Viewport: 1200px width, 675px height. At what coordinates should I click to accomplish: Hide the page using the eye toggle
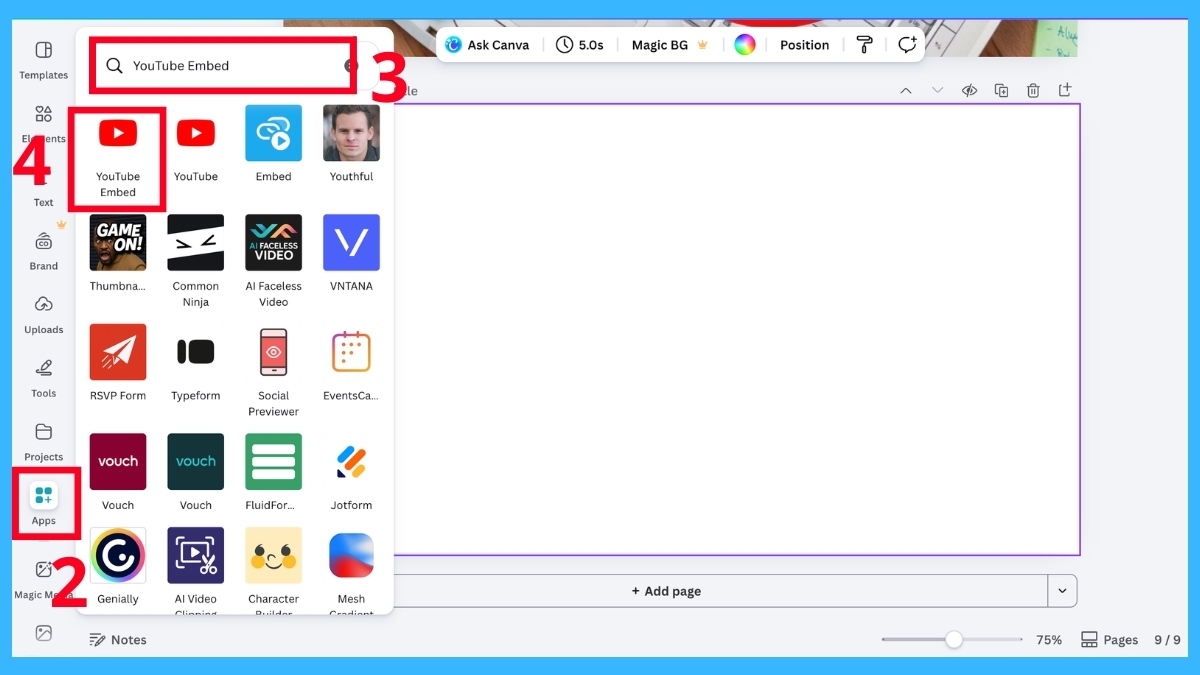(969, 90)
